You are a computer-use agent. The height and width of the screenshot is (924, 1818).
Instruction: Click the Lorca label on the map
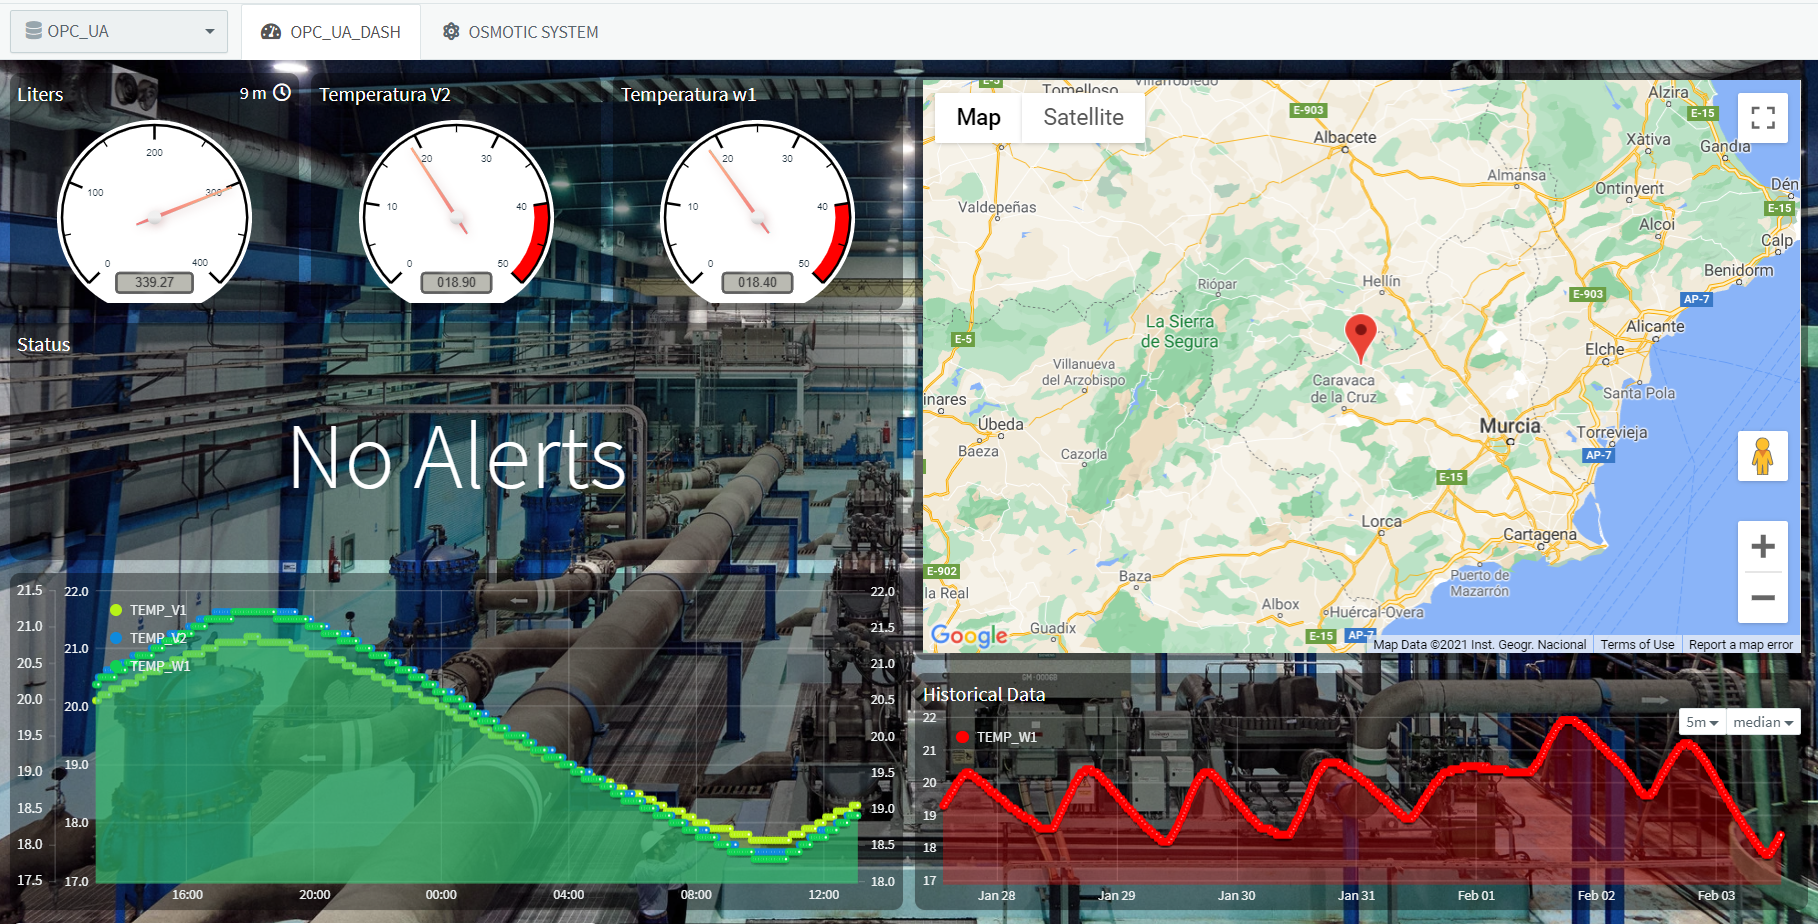1381,521
